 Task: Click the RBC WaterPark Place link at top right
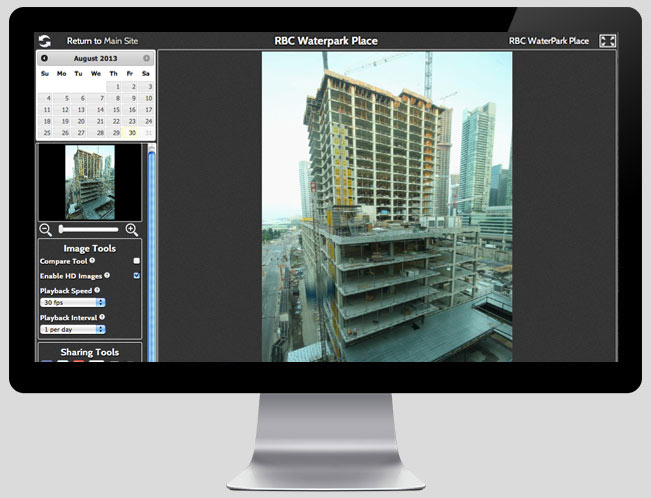click(x=548, y=42)
